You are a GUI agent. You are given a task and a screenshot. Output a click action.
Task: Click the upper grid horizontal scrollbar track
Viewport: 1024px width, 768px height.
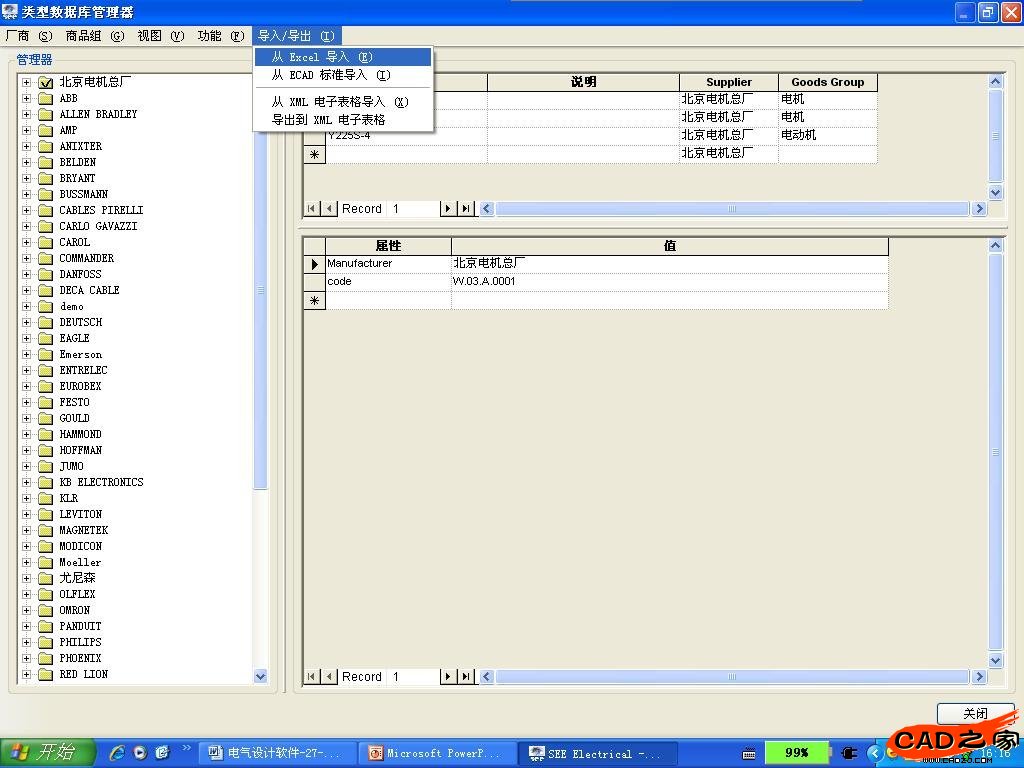click(x=731, y=209)
